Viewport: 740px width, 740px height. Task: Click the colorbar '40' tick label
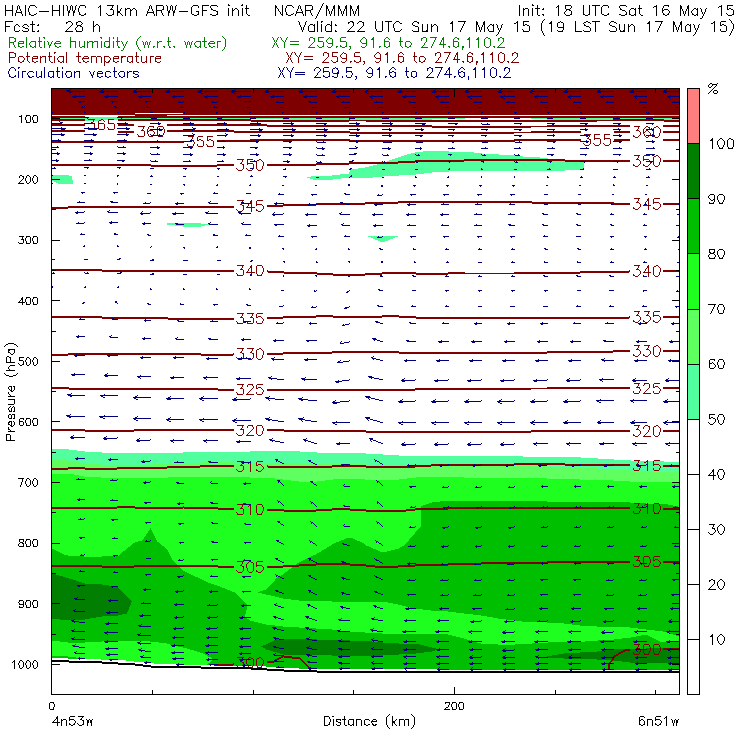click(716, 475)
